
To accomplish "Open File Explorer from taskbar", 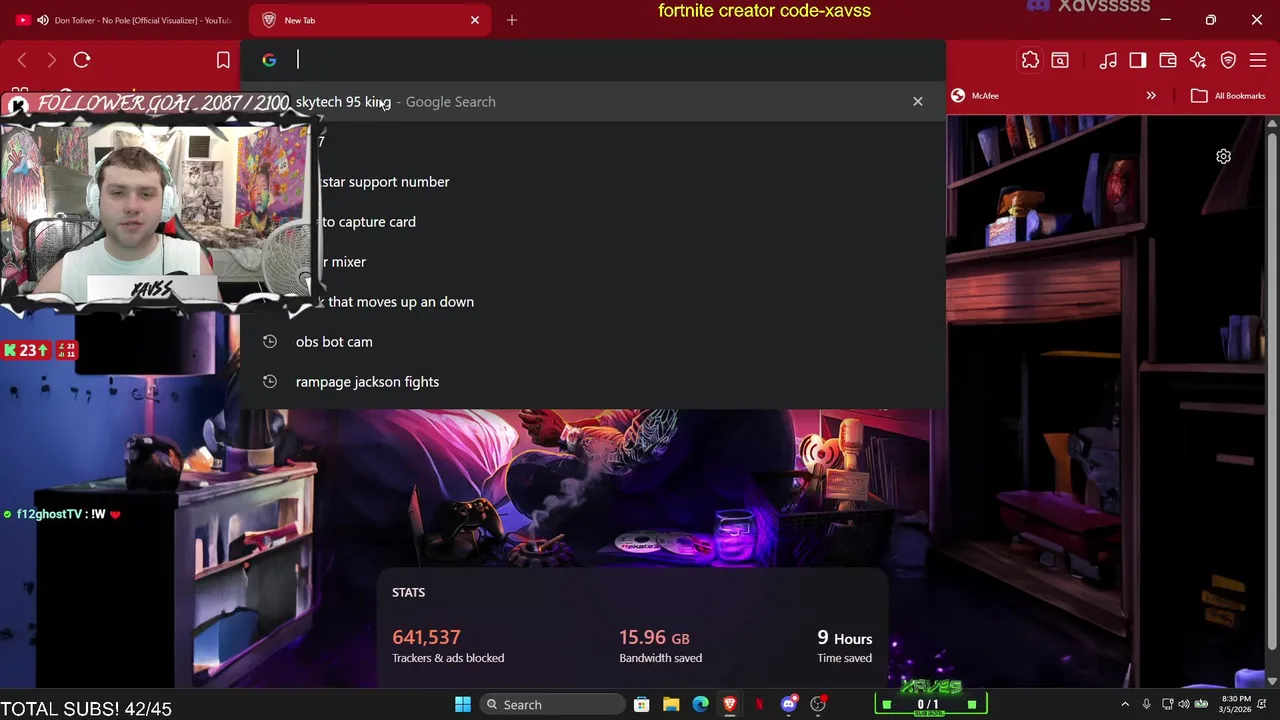I will pyautogui.click(x=671, y=705).
